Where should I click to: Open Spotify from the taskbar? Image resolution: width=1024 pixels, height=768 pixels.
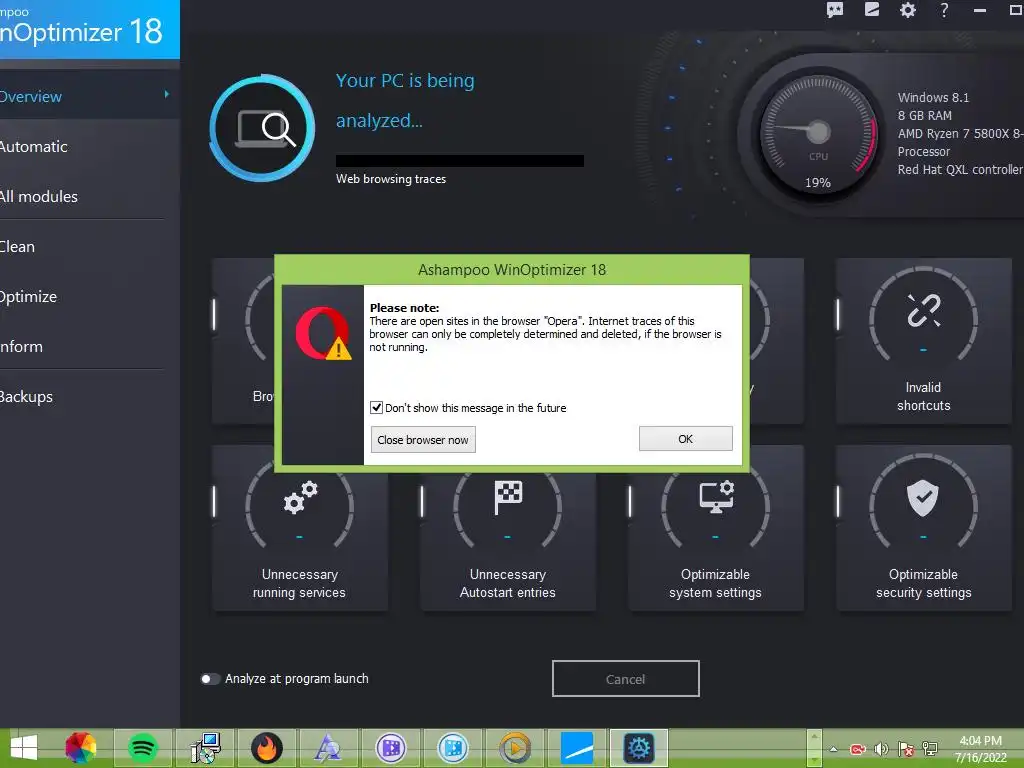point(142,748)
